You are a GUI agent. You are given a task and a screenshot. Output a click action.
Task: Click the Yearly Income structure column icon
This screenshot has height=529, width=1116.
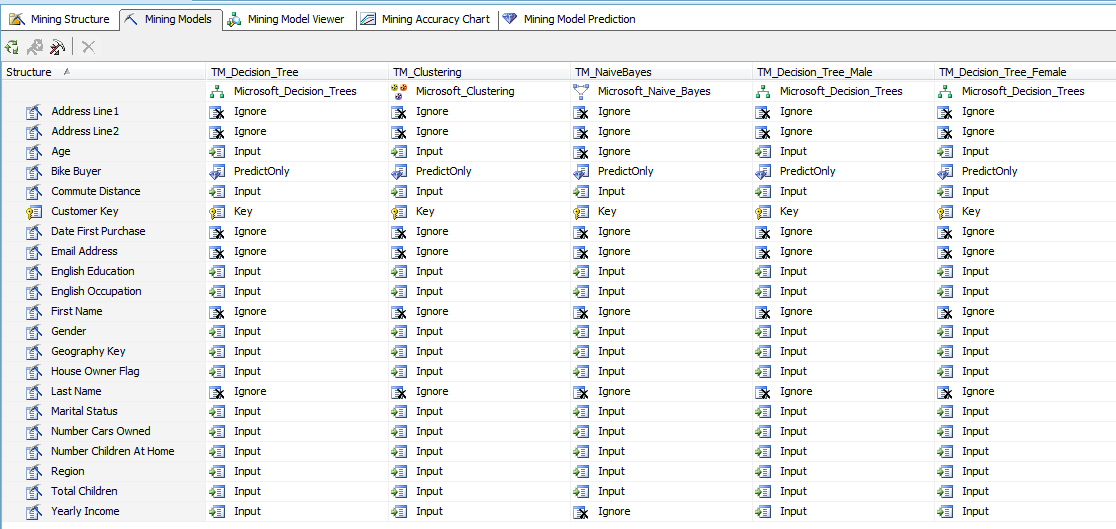pyautogui.click(x=35, y=512)
